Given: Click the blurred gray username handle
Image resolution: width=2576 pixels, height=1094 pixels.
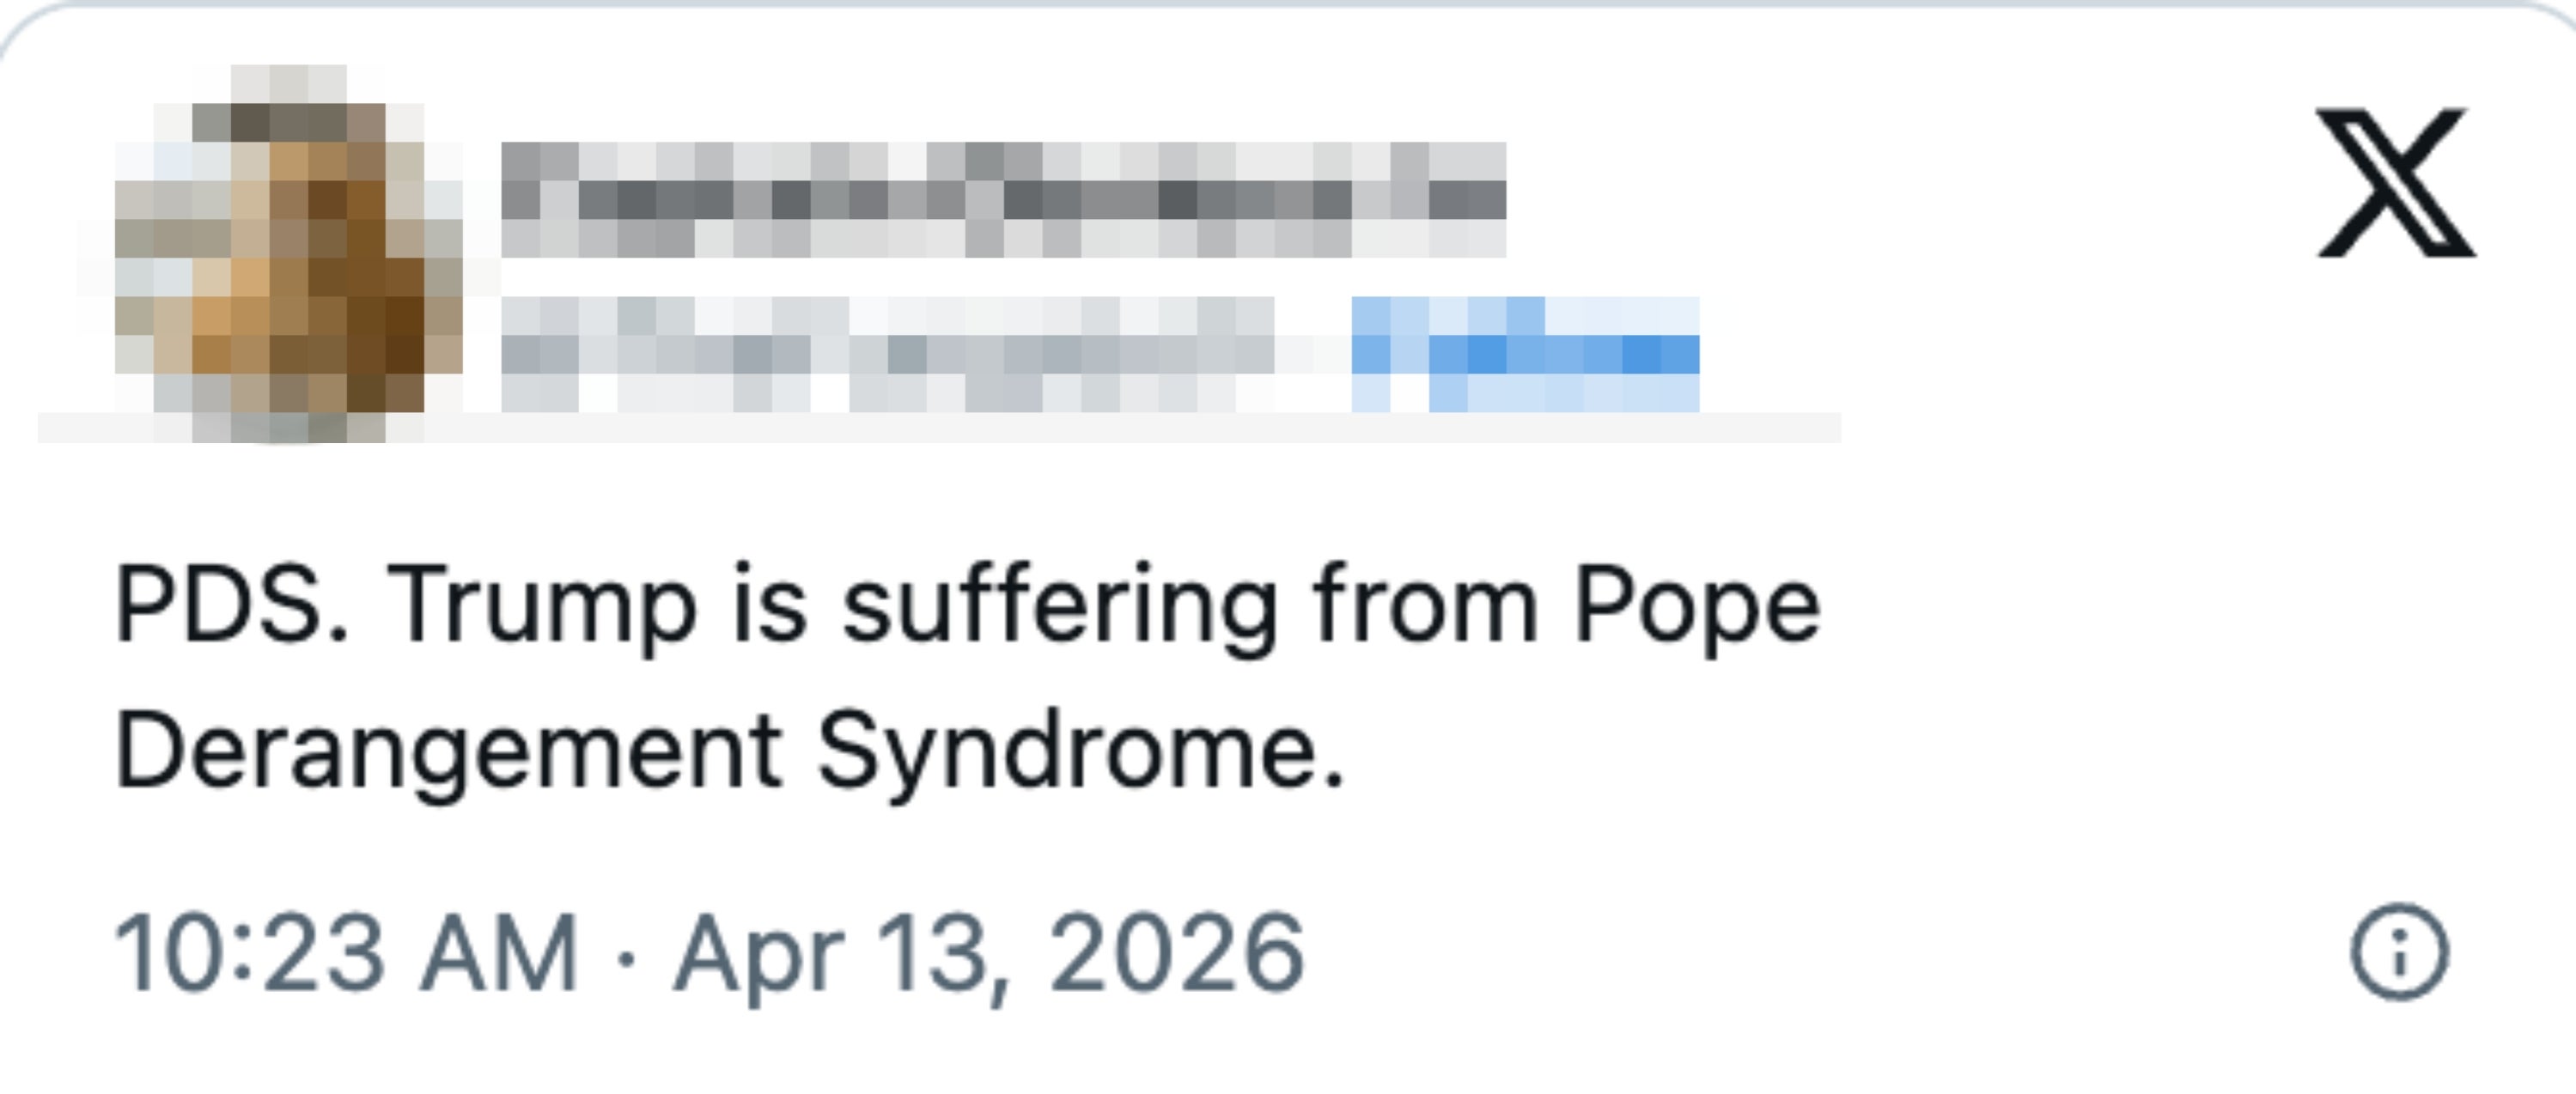Looking at the screenshot, I should [x=886, y=355].
